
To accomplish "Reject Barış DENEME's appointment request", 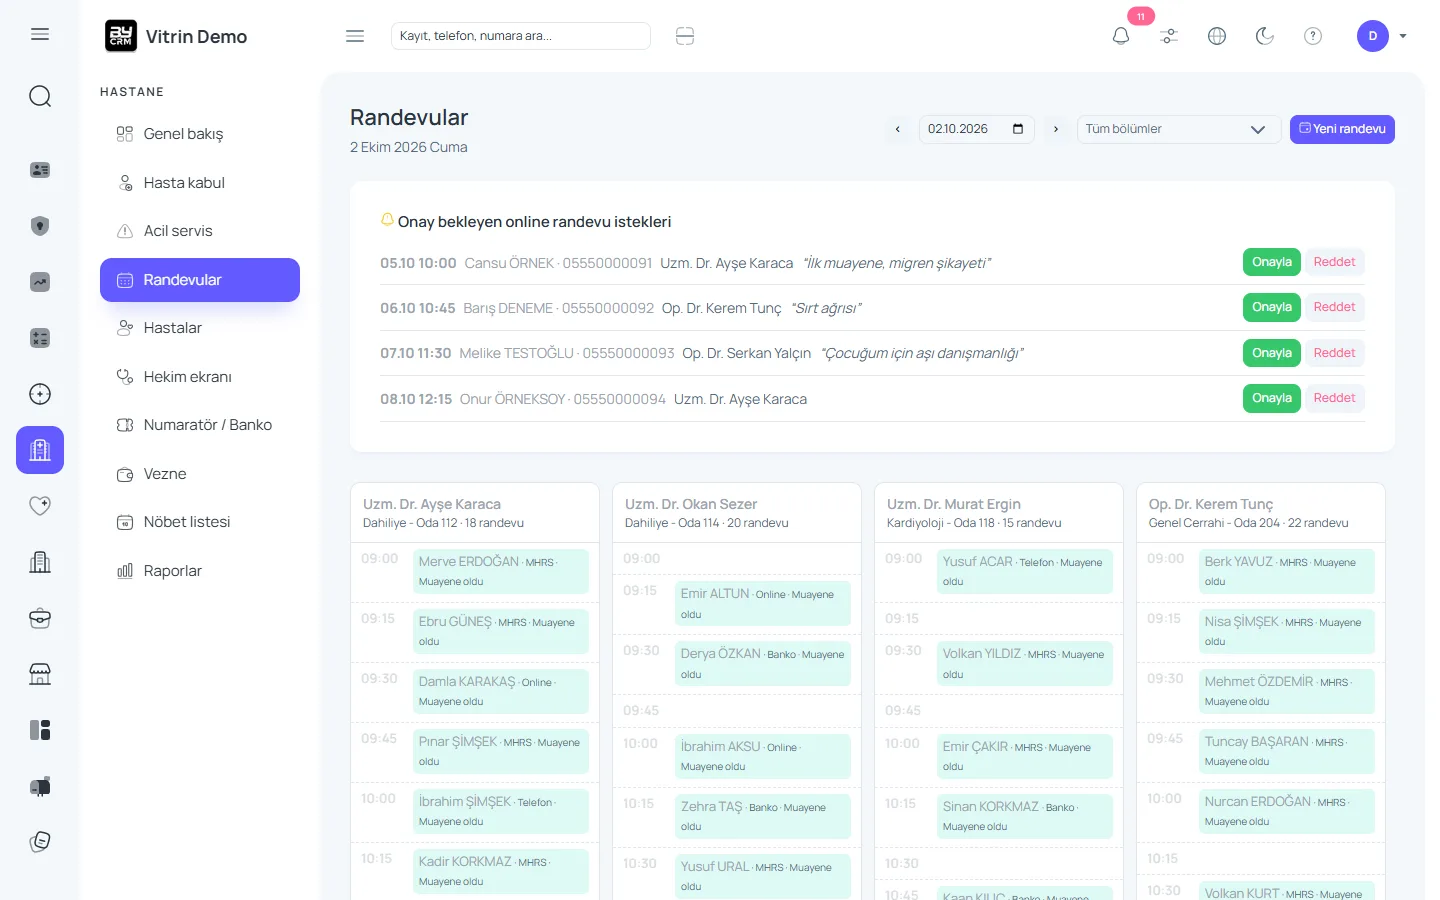I will [1335, 307].
